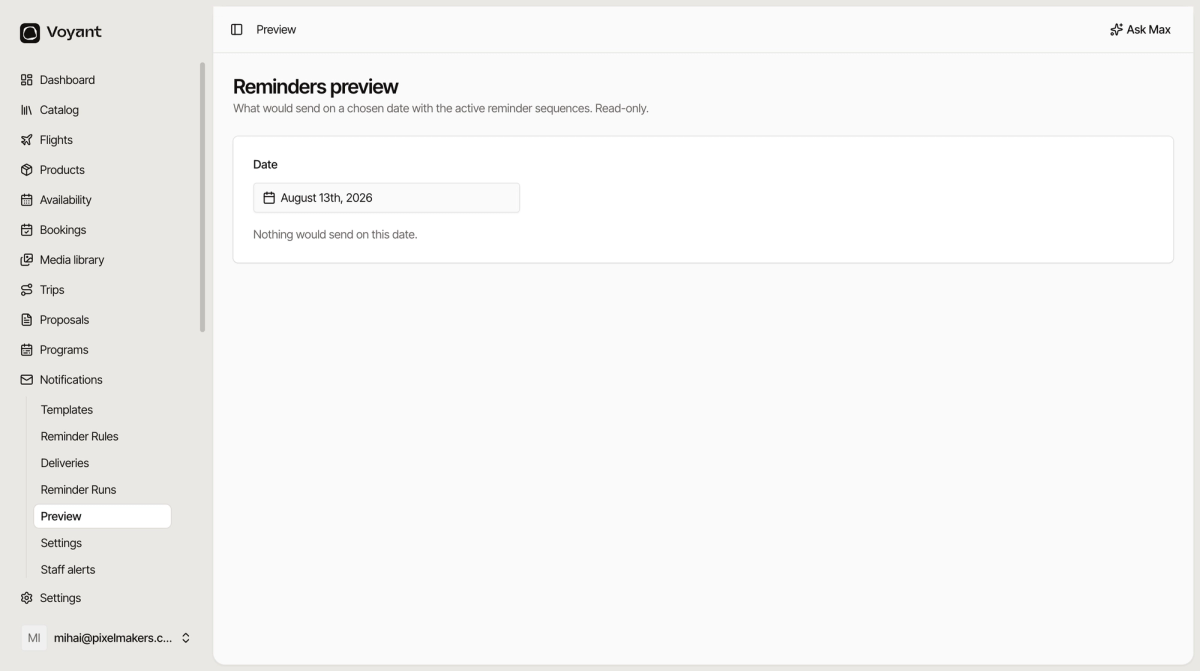
Task: Toggle the sidebar panel icon
Action: (237, 30)
